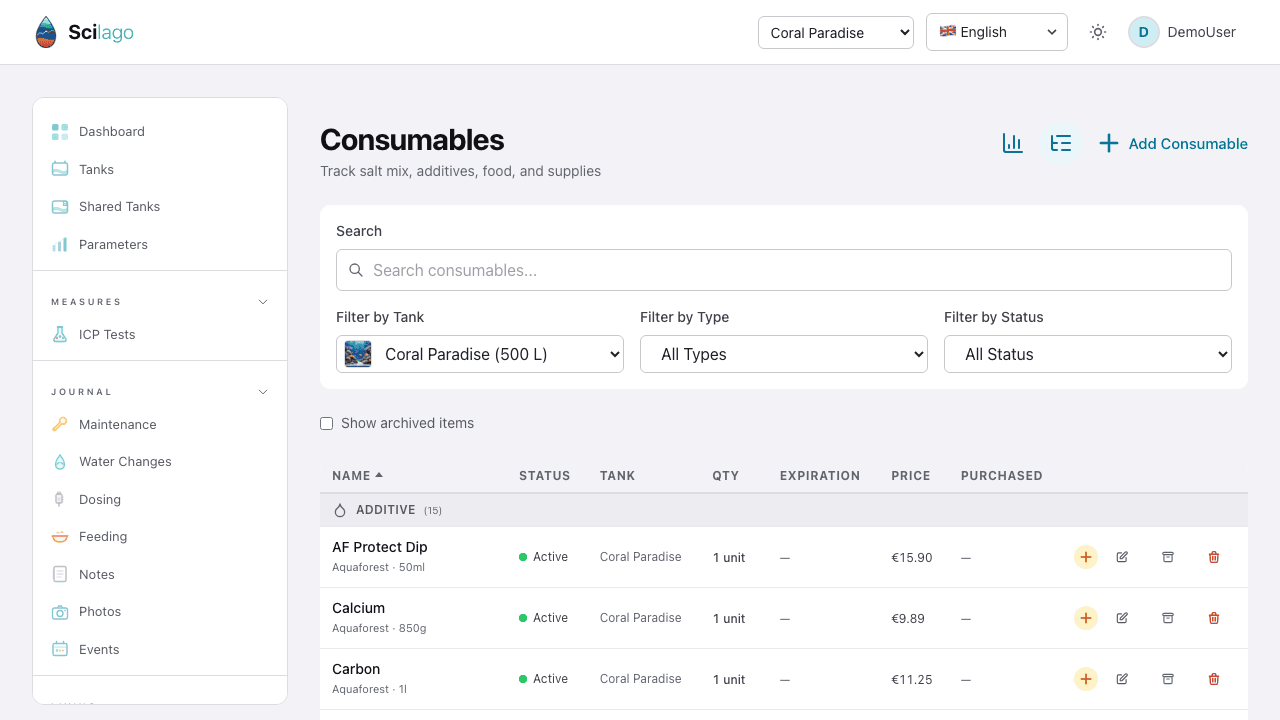Archive the Calcium consumable
The height and width of the screenshot is (720, 1280).
[x=1167, y=618]
